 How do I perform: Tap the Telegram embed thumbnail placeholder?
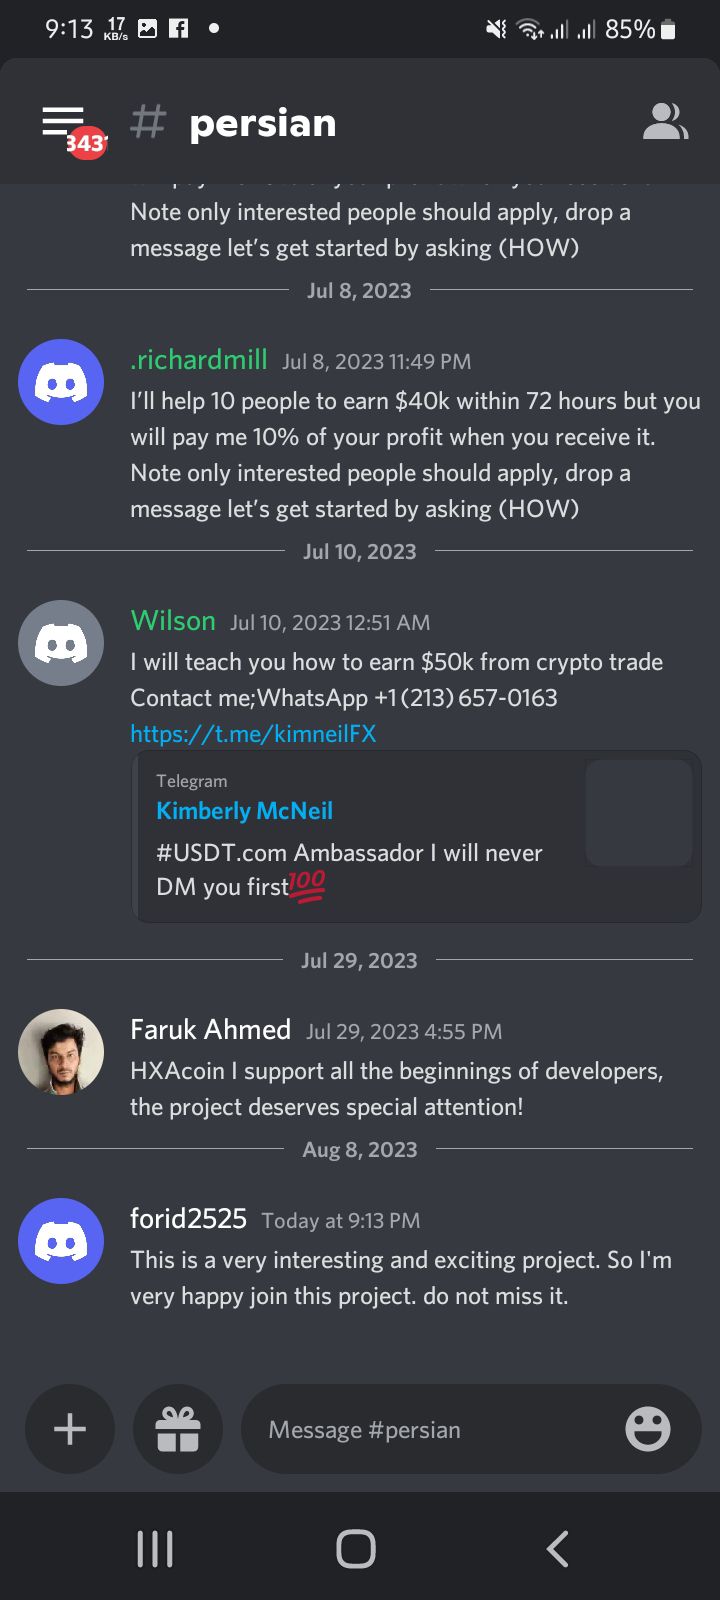click(x=639, y=813)
